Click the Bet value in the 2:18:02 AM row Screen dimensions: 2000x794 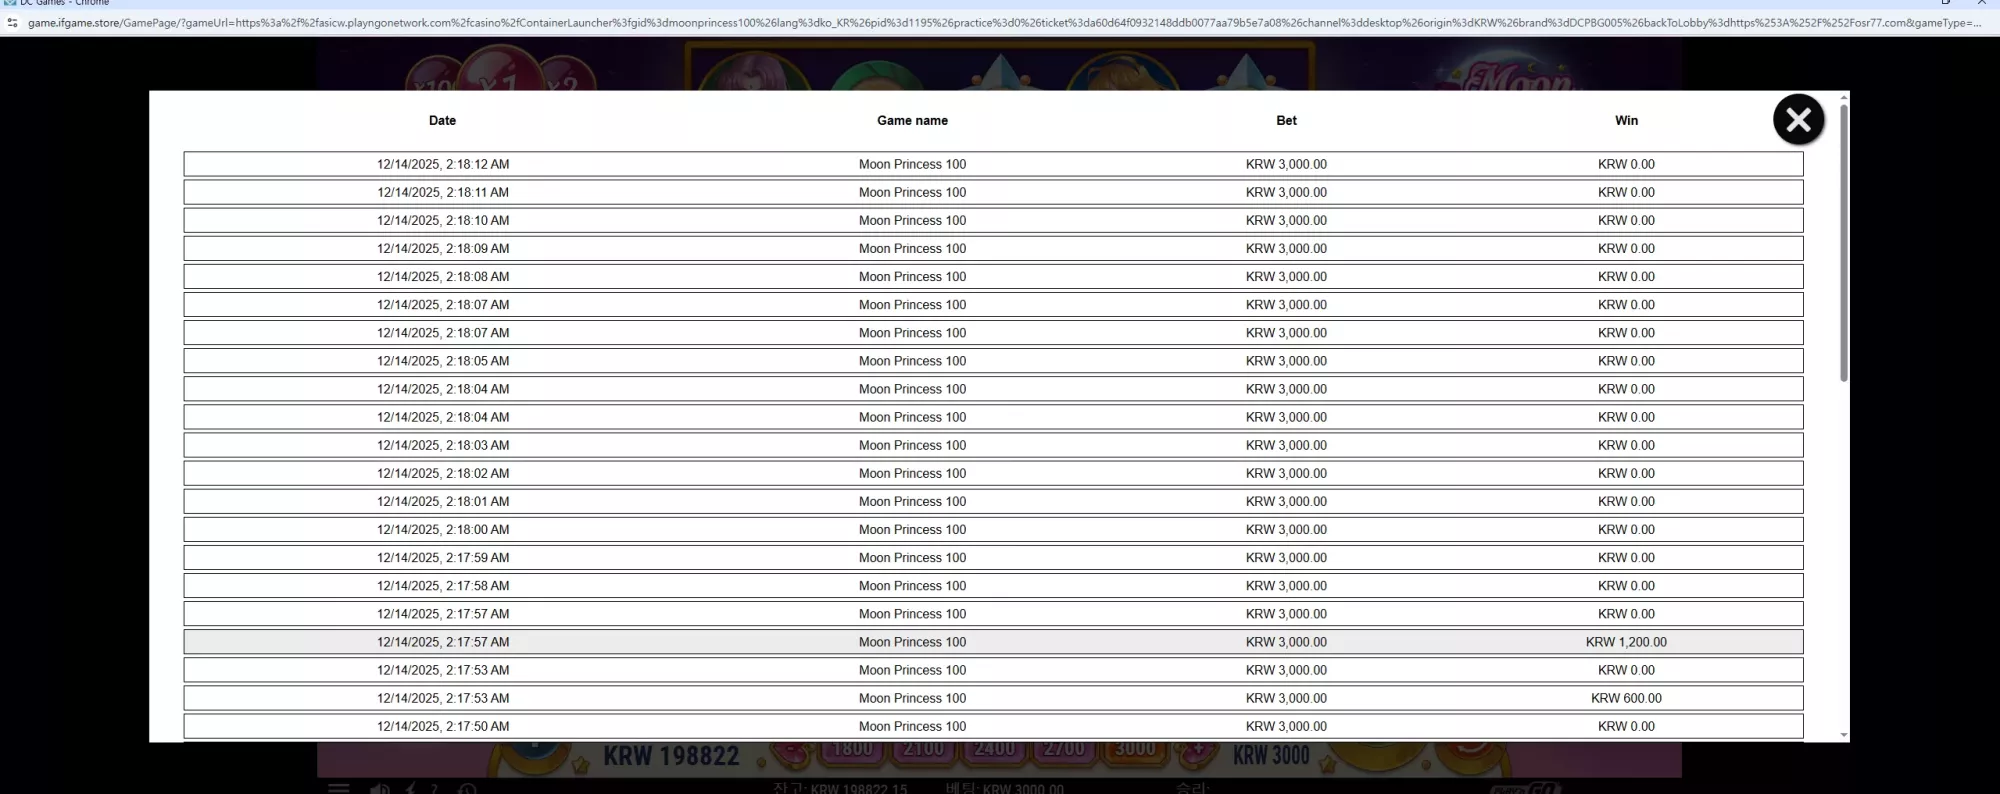coord(1286,474)
